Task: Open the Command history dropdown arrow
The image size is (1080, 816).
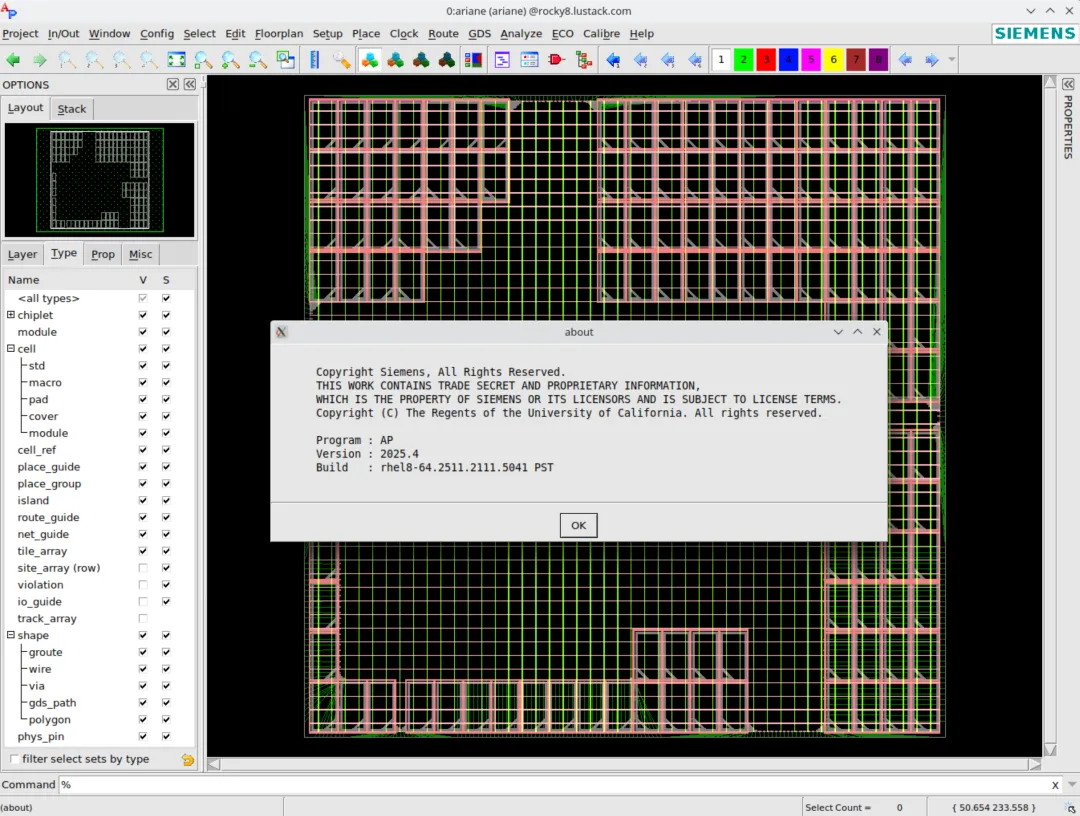Action: coord(1072,784)
